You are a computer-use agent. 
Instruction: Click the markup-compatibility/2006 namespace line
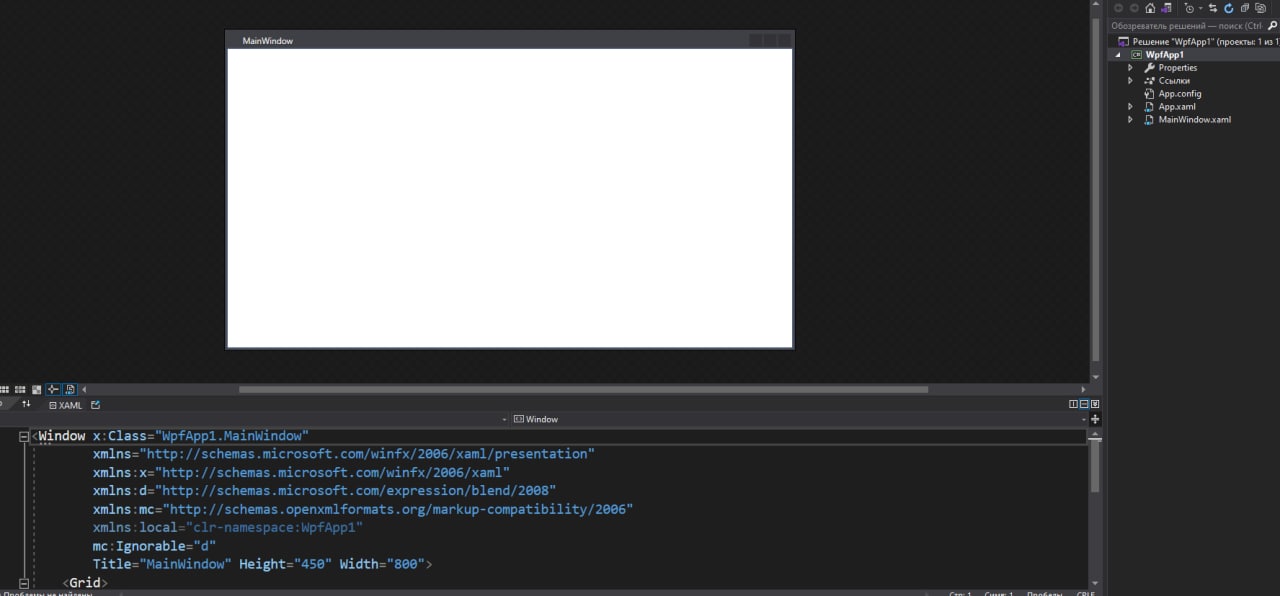(x=363, y=509)
